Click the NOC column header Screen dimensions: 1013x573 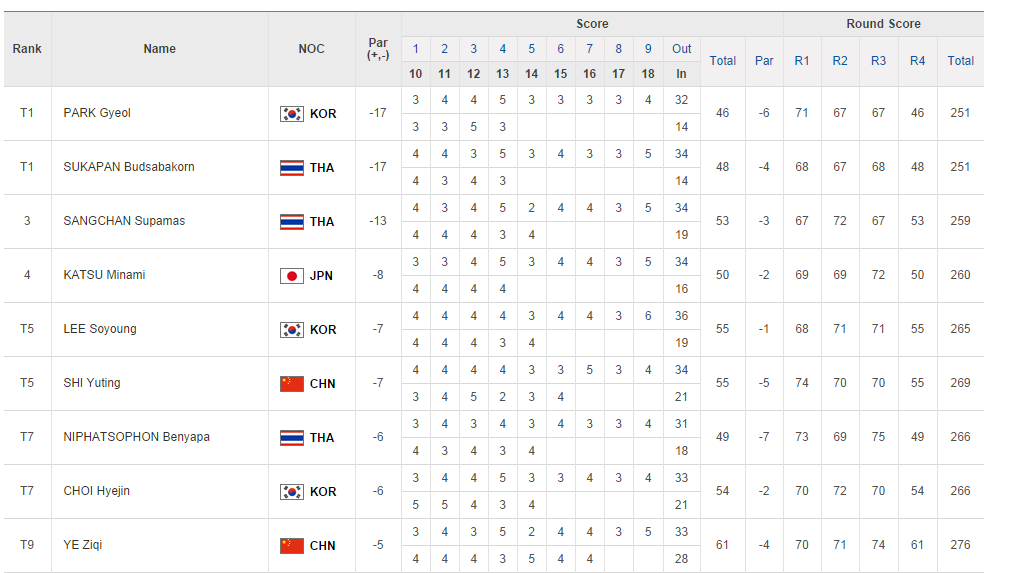[311, 49]
